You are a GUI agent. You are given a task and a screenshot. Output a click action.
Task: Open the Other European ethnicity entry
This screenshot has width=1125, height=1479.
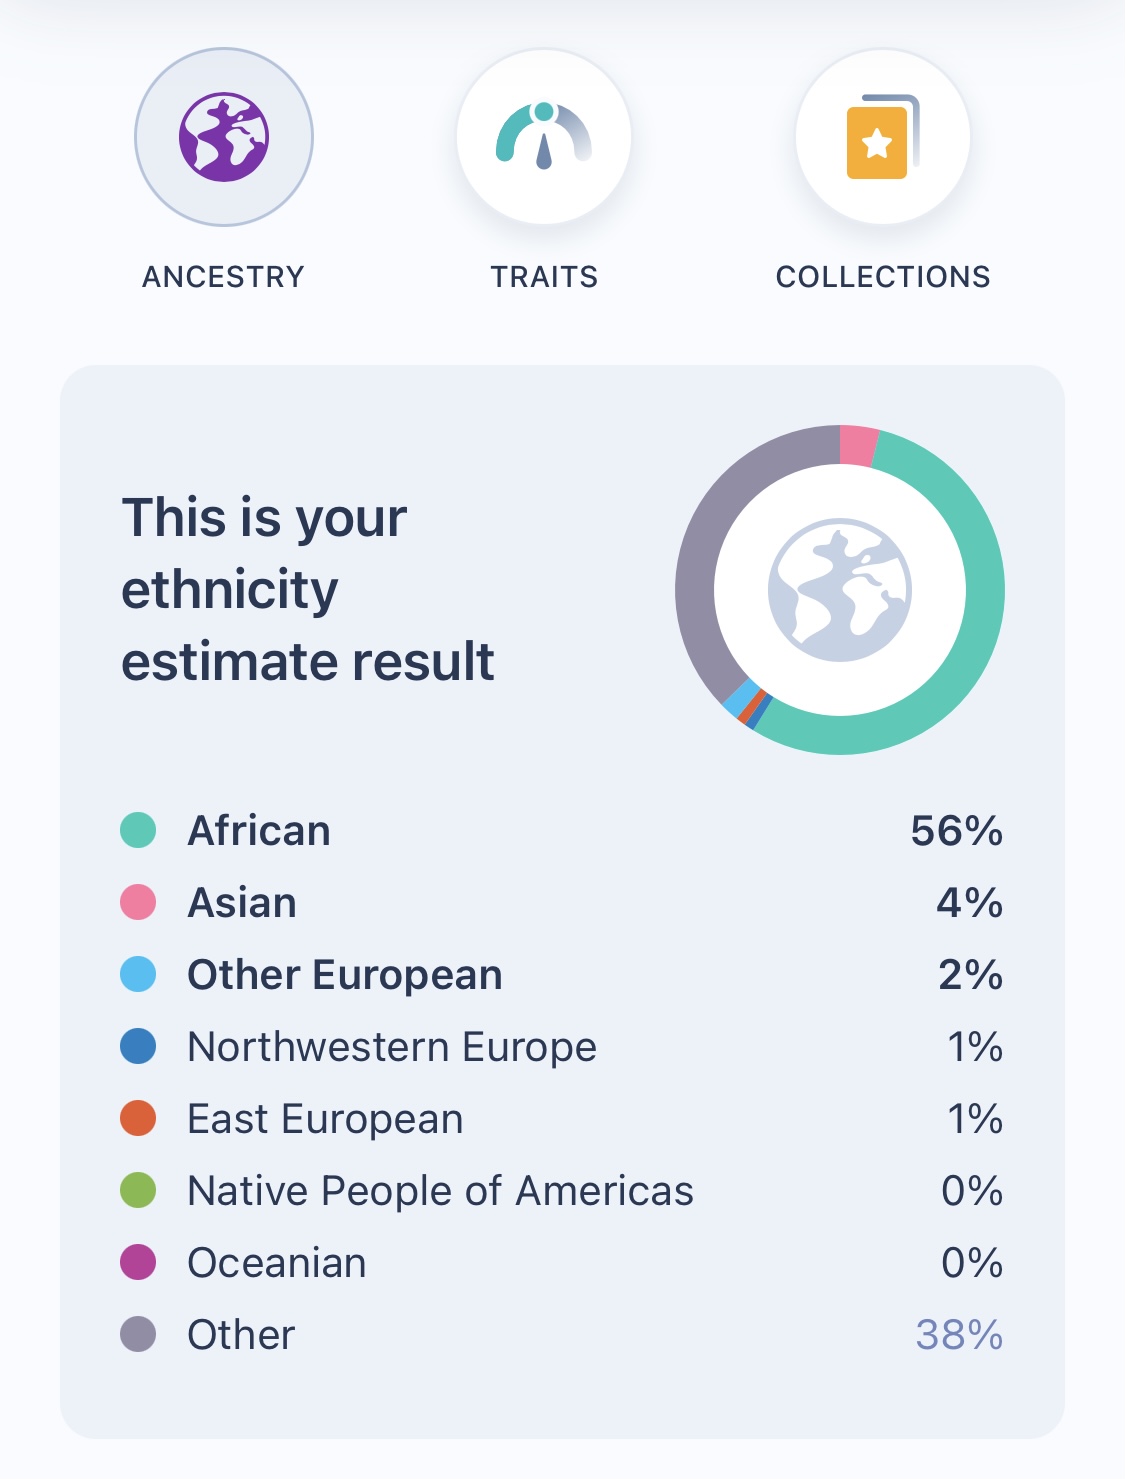(x=562, y=974)
